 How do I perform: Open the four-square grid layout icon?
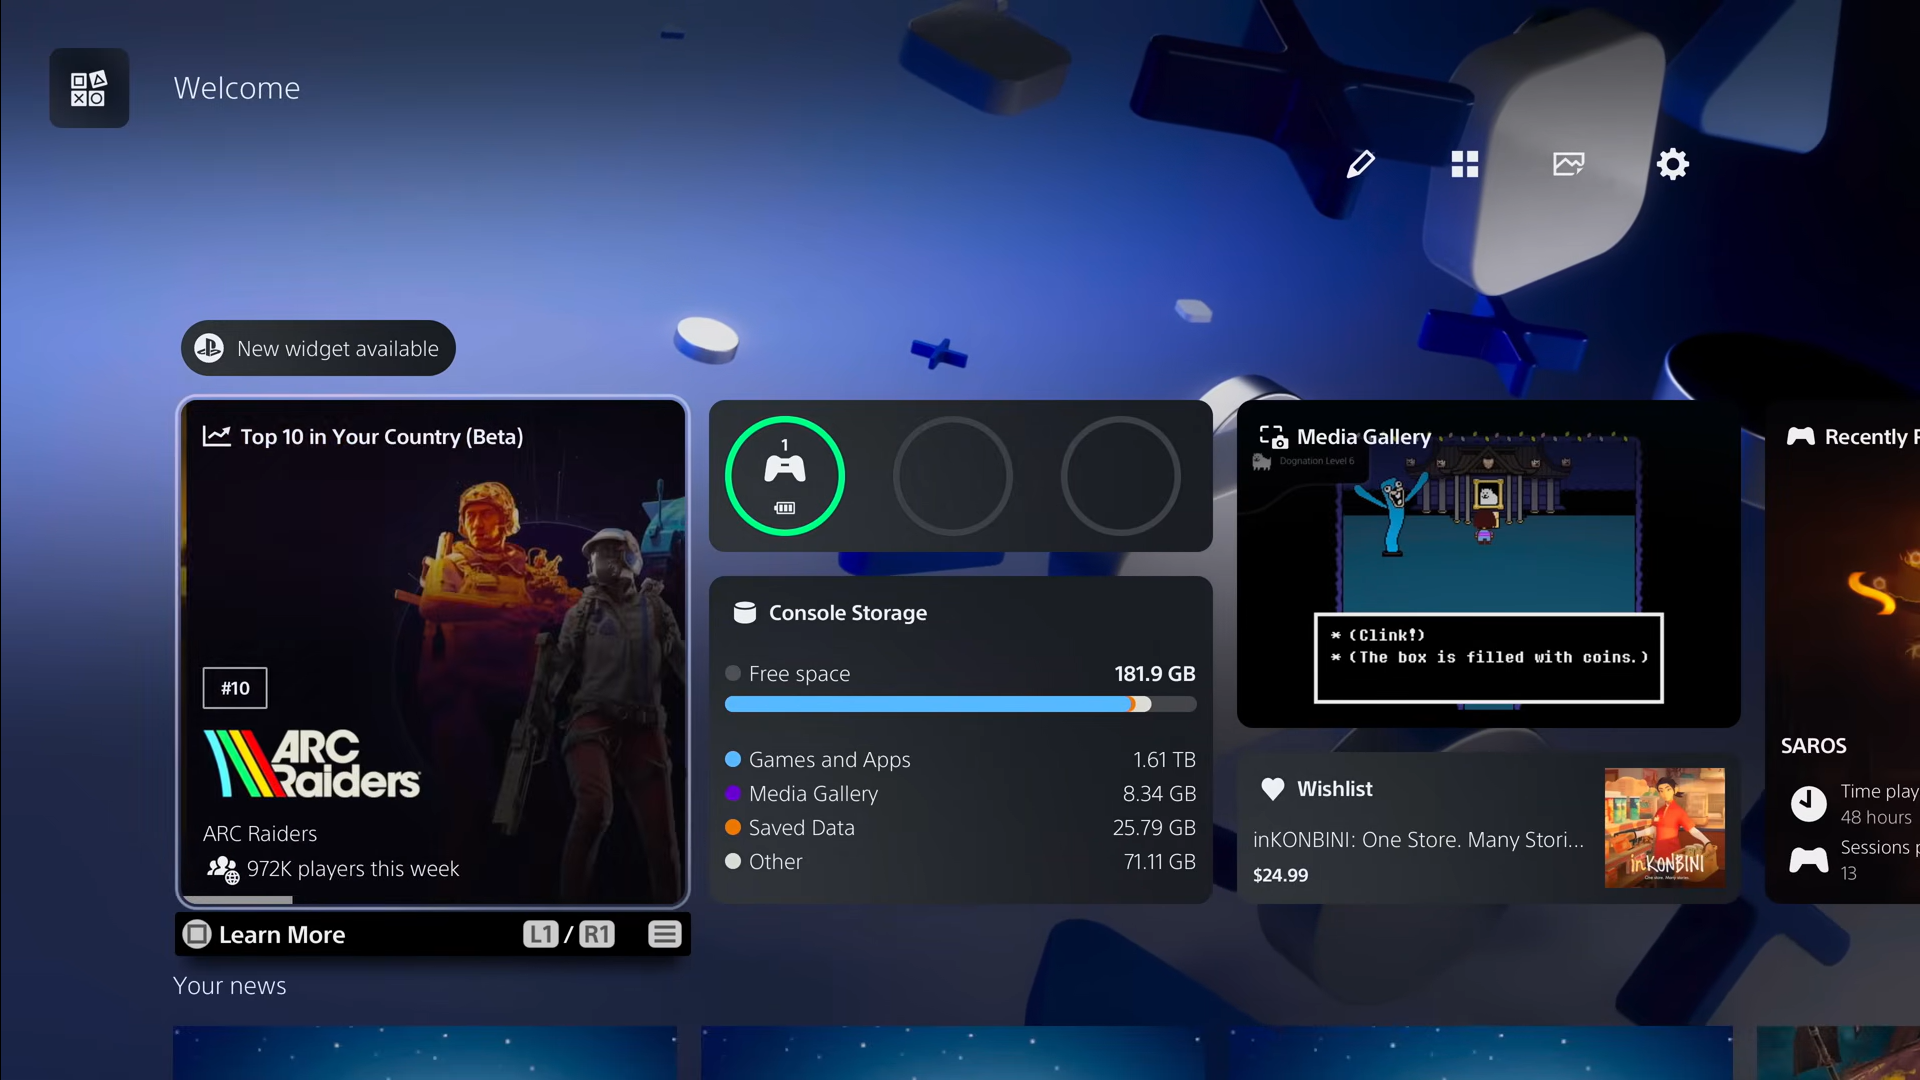[x=1464, y=164]
